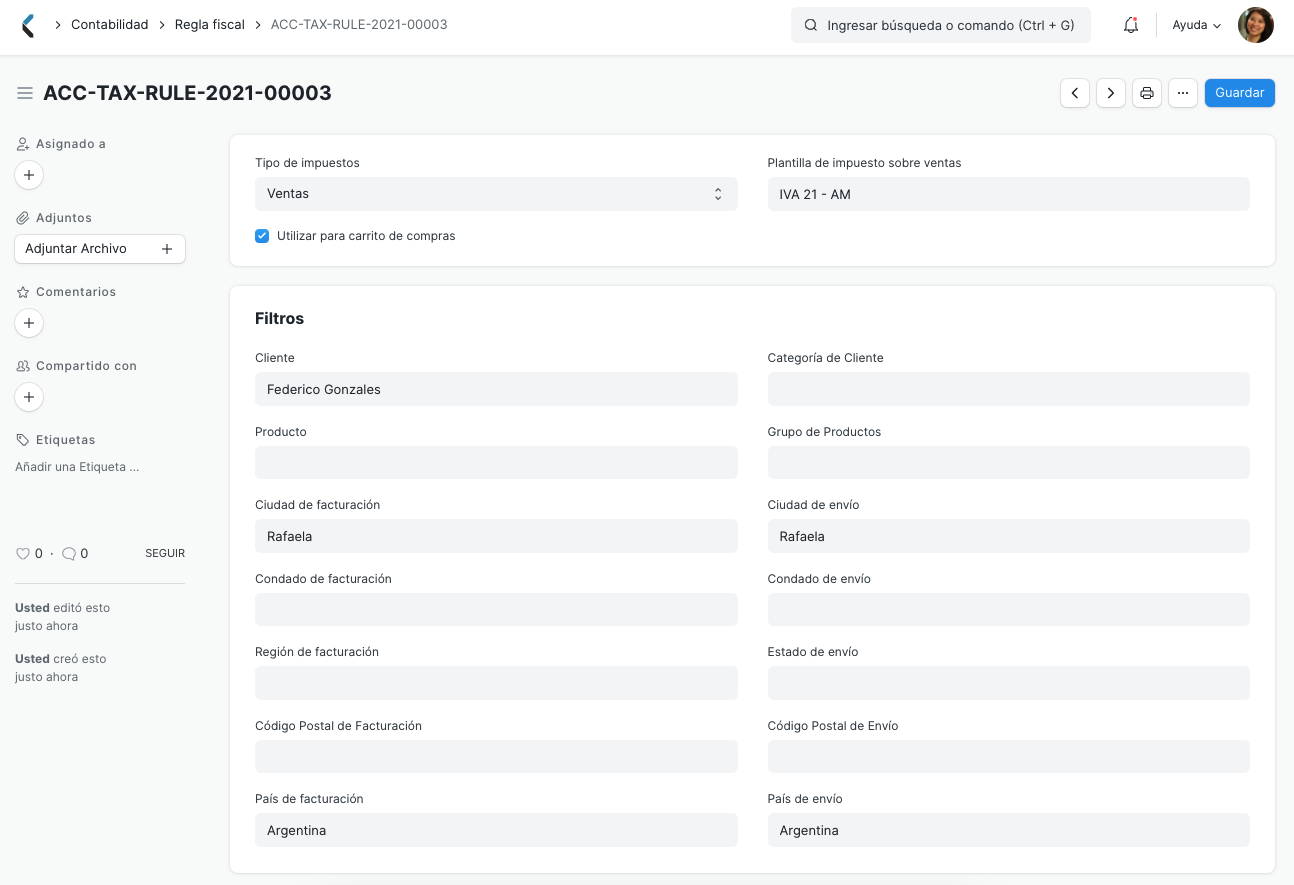Click the search magnifier icon

(x=811, y=25)
